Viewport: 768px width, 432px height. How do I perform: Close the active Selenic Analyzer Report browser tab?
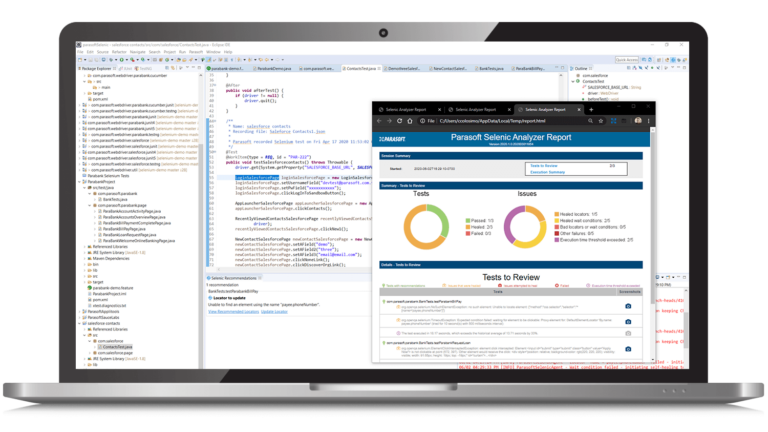[579, 110]
